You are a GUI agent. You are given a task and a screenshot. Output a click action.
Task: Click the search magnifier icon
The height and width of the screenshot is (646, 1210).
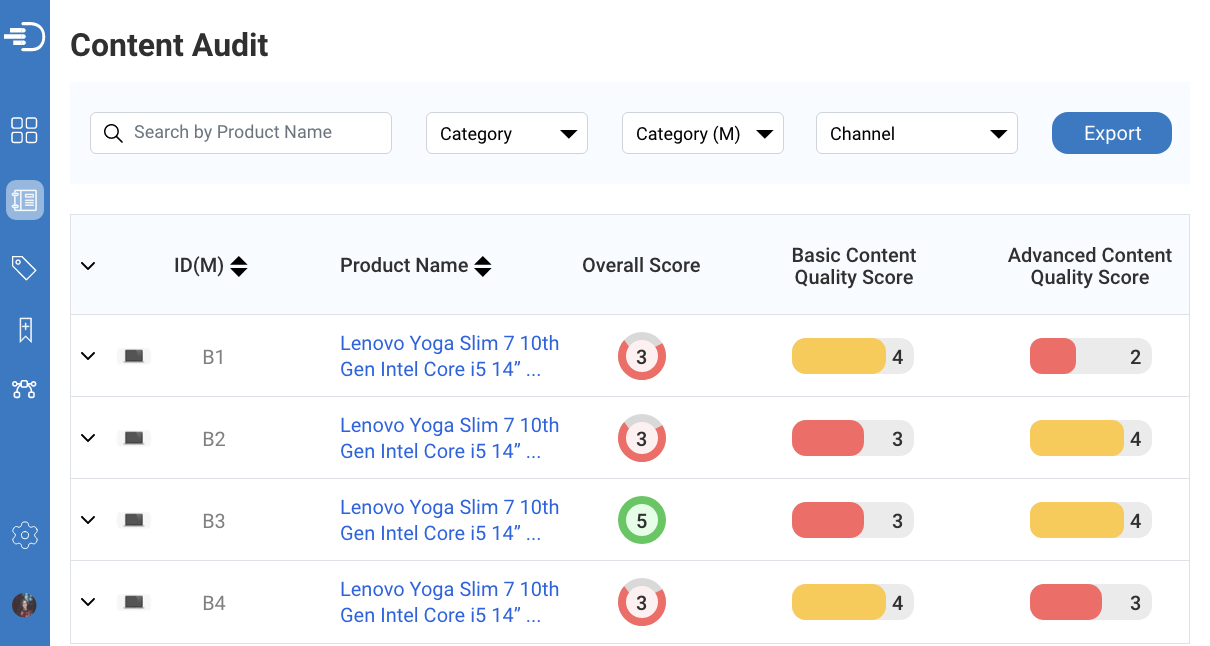coord(113,132)
